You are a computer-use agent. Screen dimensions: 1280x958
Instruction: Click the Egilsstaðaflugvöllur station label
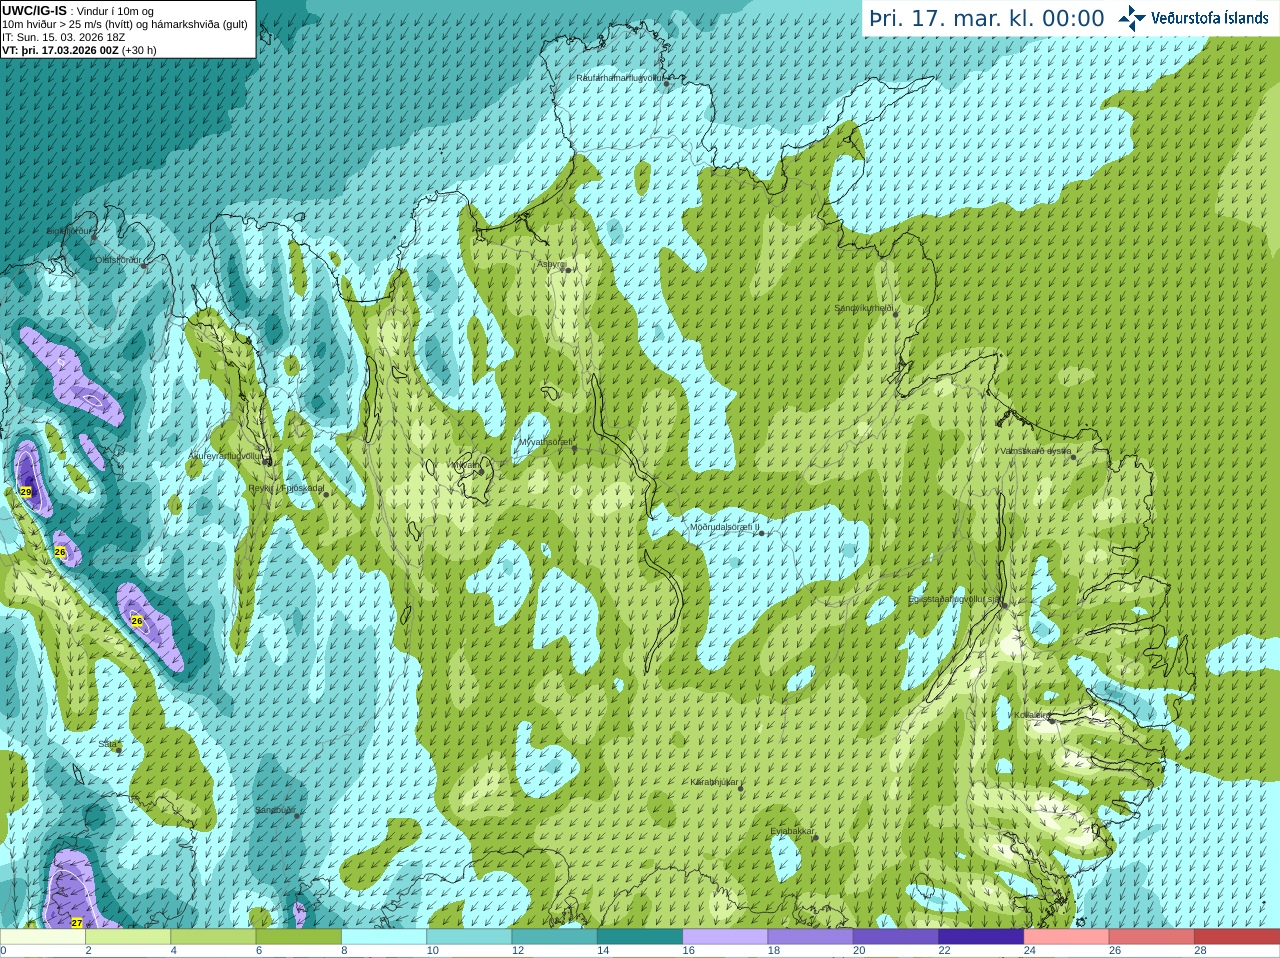tap(954, 599)
